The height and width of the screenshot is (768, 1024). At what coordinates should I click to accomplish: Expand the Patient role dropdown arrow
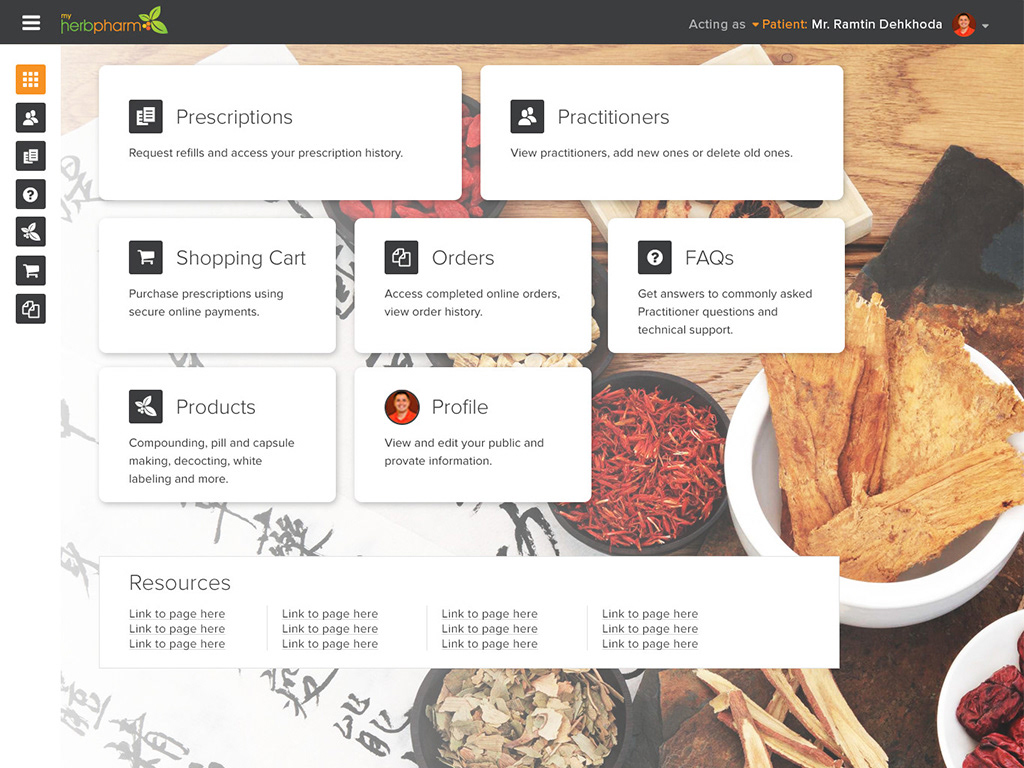pos(755,25)
